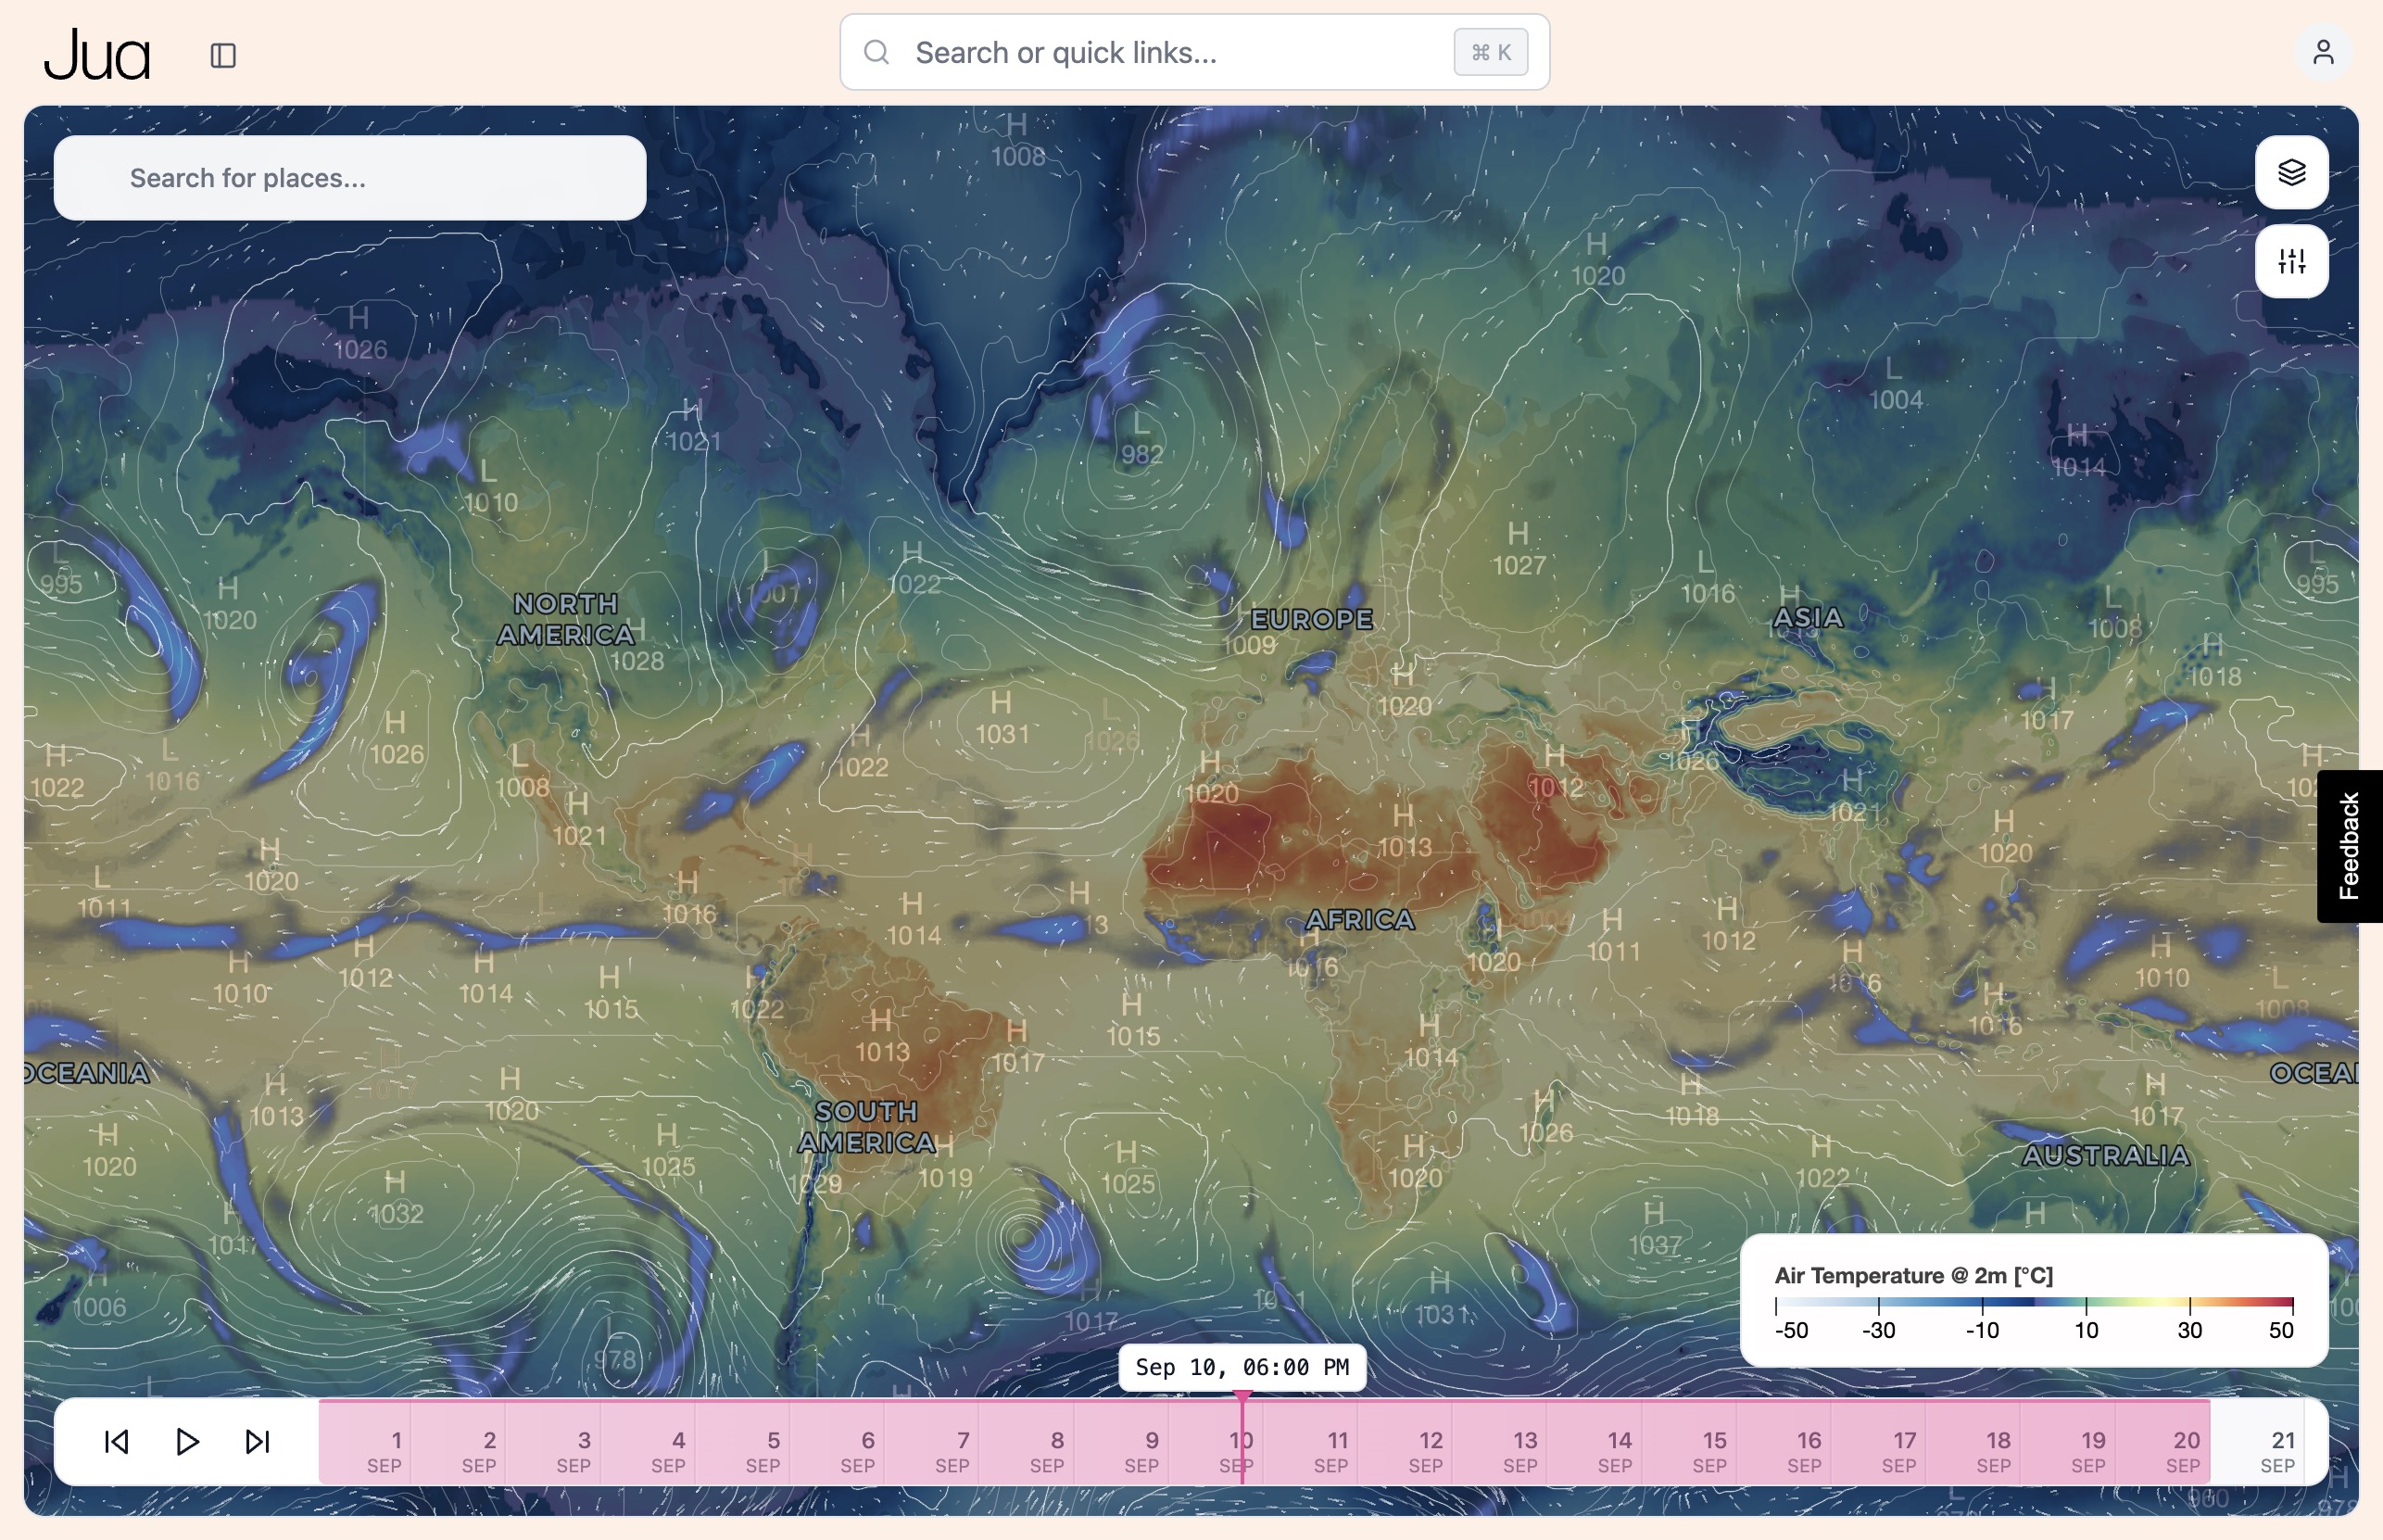Click the Jua logo
The width and height of the screenshot is (2383, 1540).
(x=97, y=55)
